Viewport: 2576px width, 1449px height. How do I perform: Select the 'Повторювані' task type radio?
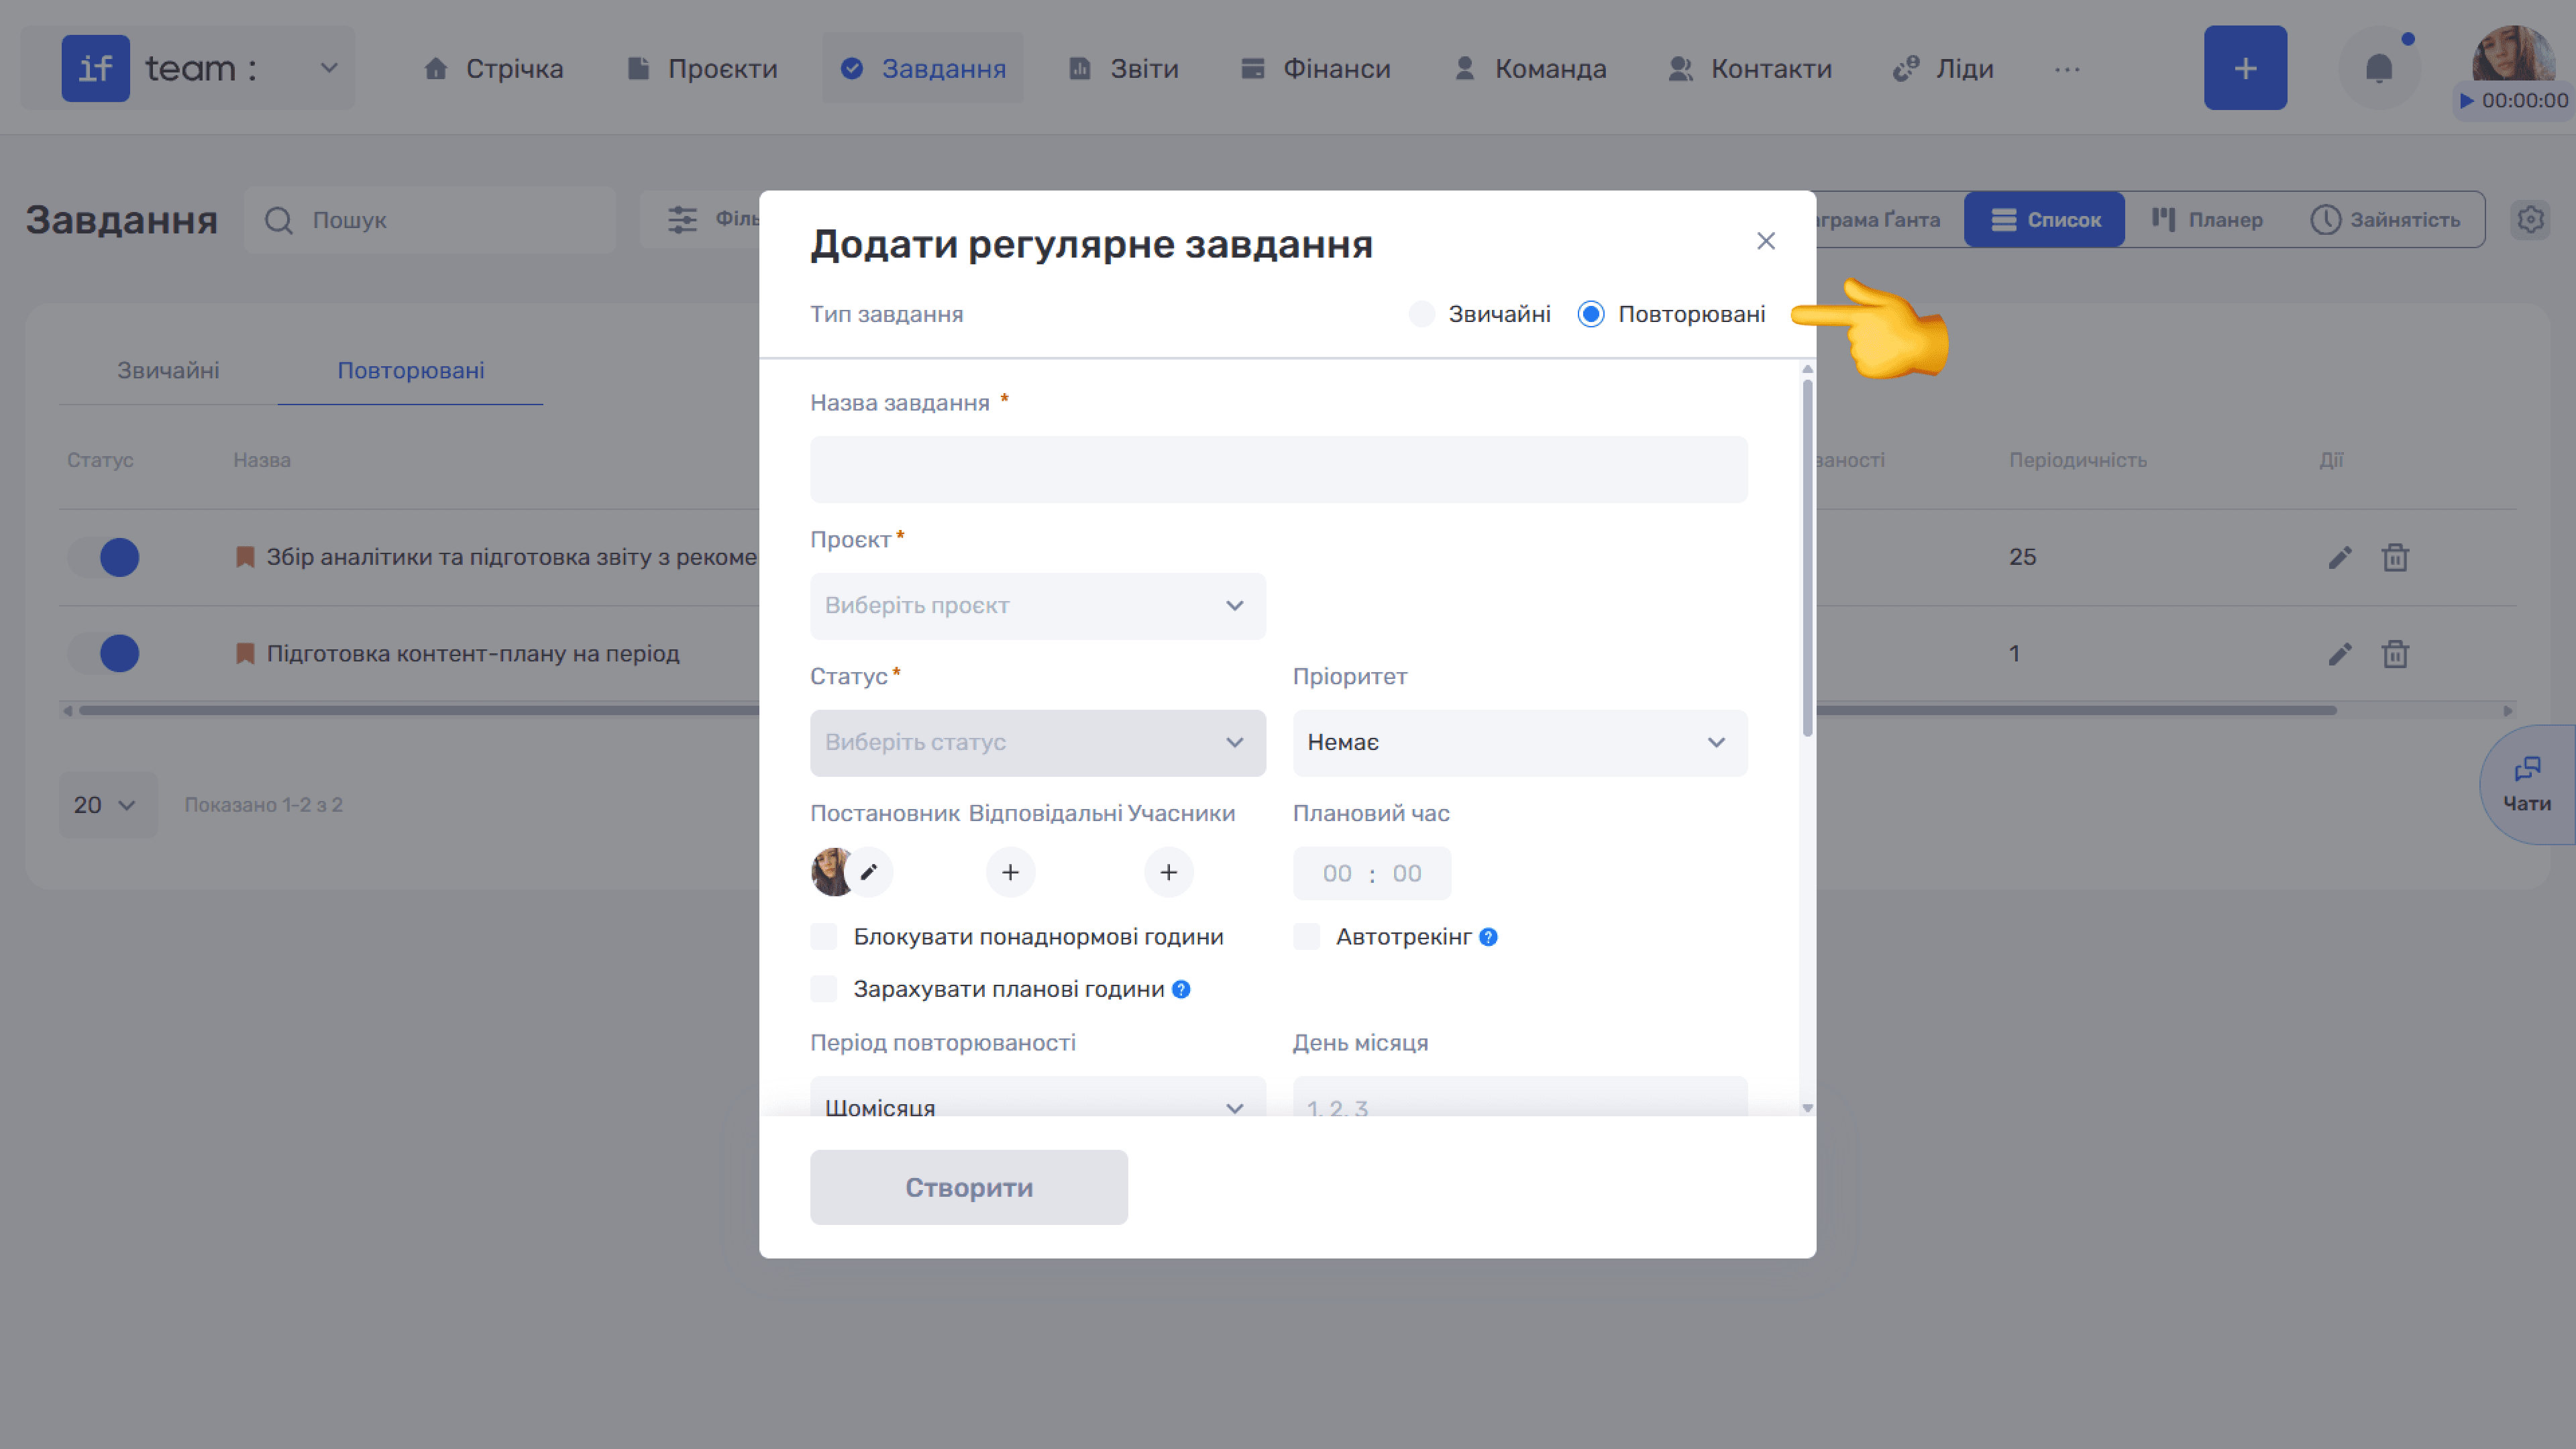1591,314
